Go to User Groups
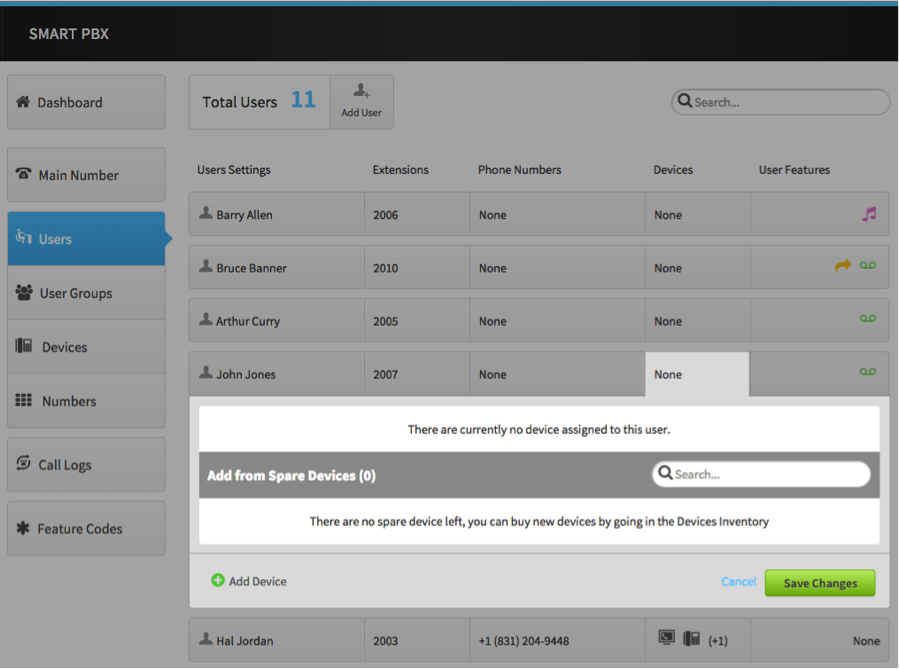This screenshot has height=669, width=899. [86, 293]
